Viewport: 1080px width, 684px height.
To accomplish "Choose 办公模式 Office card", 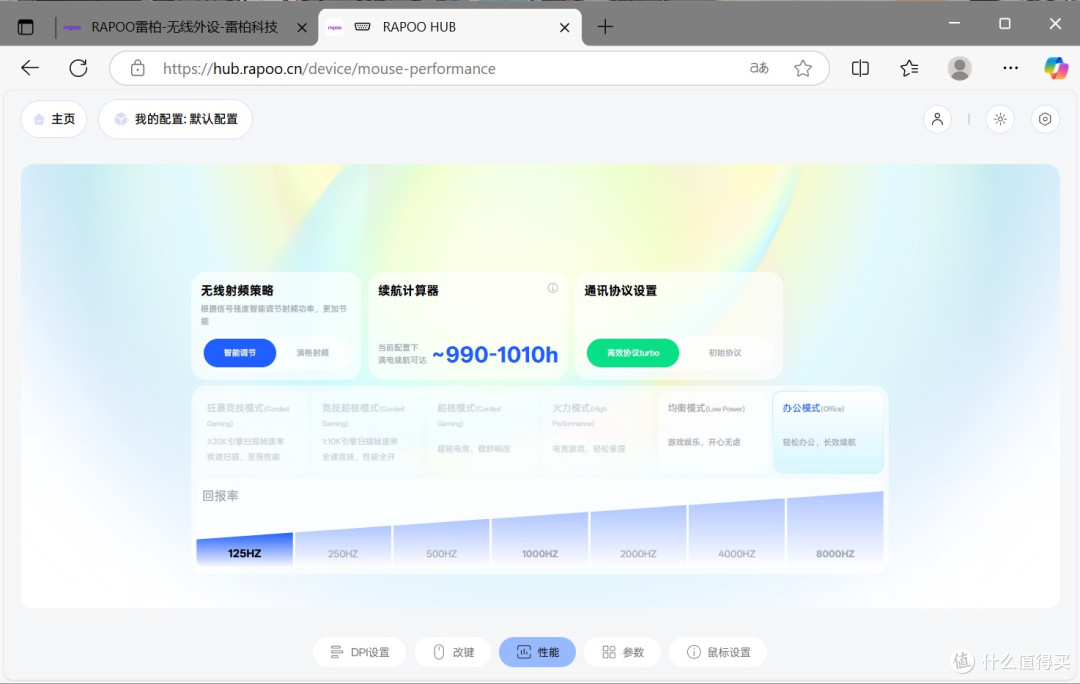I will tap(828, 432).
